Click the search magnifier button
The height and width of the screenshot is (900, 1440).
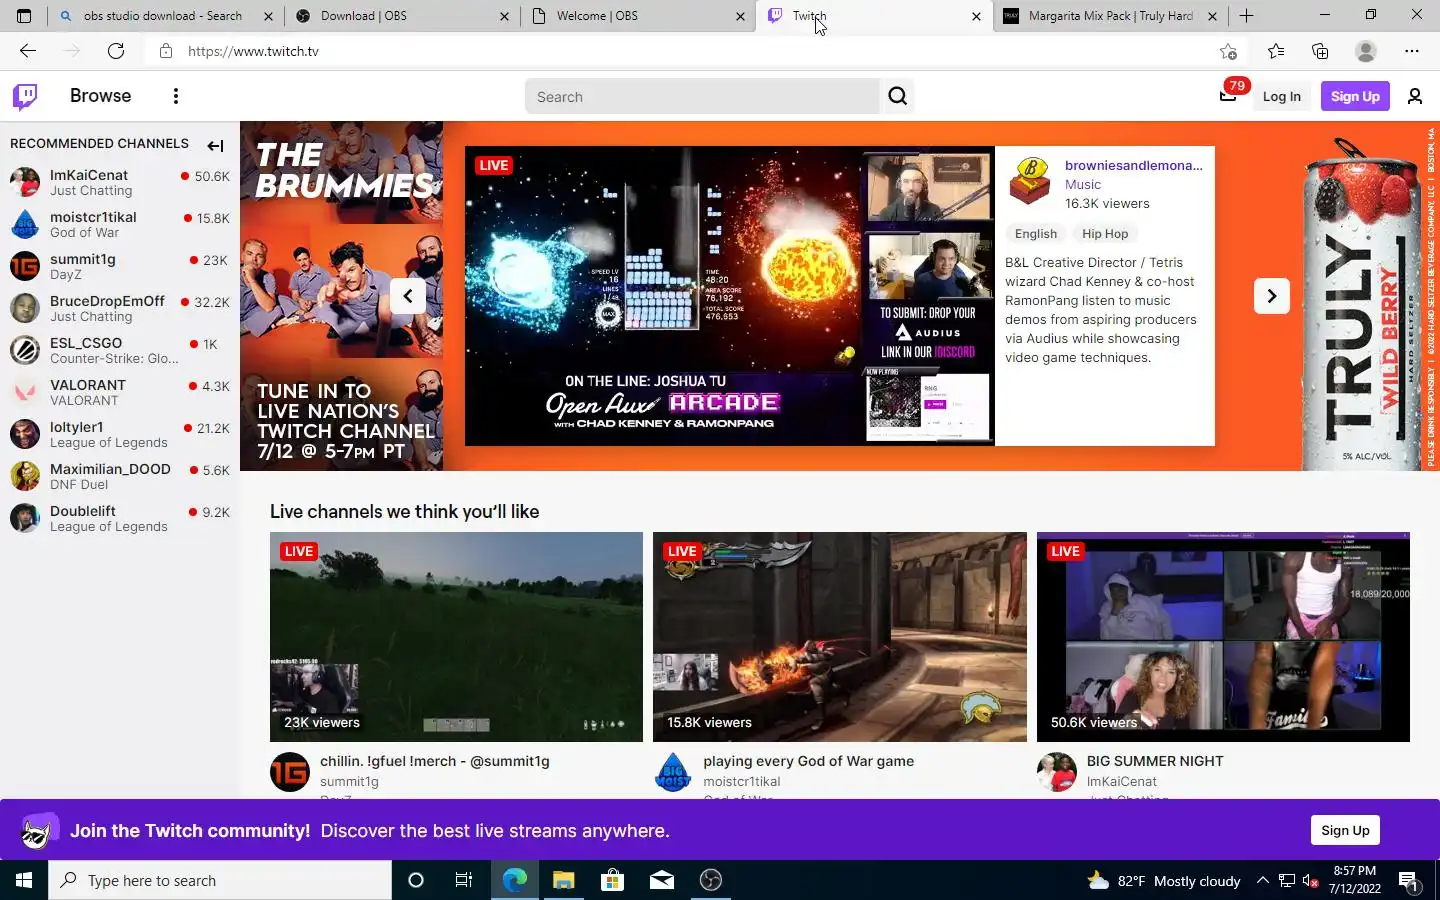pos(898,96)
